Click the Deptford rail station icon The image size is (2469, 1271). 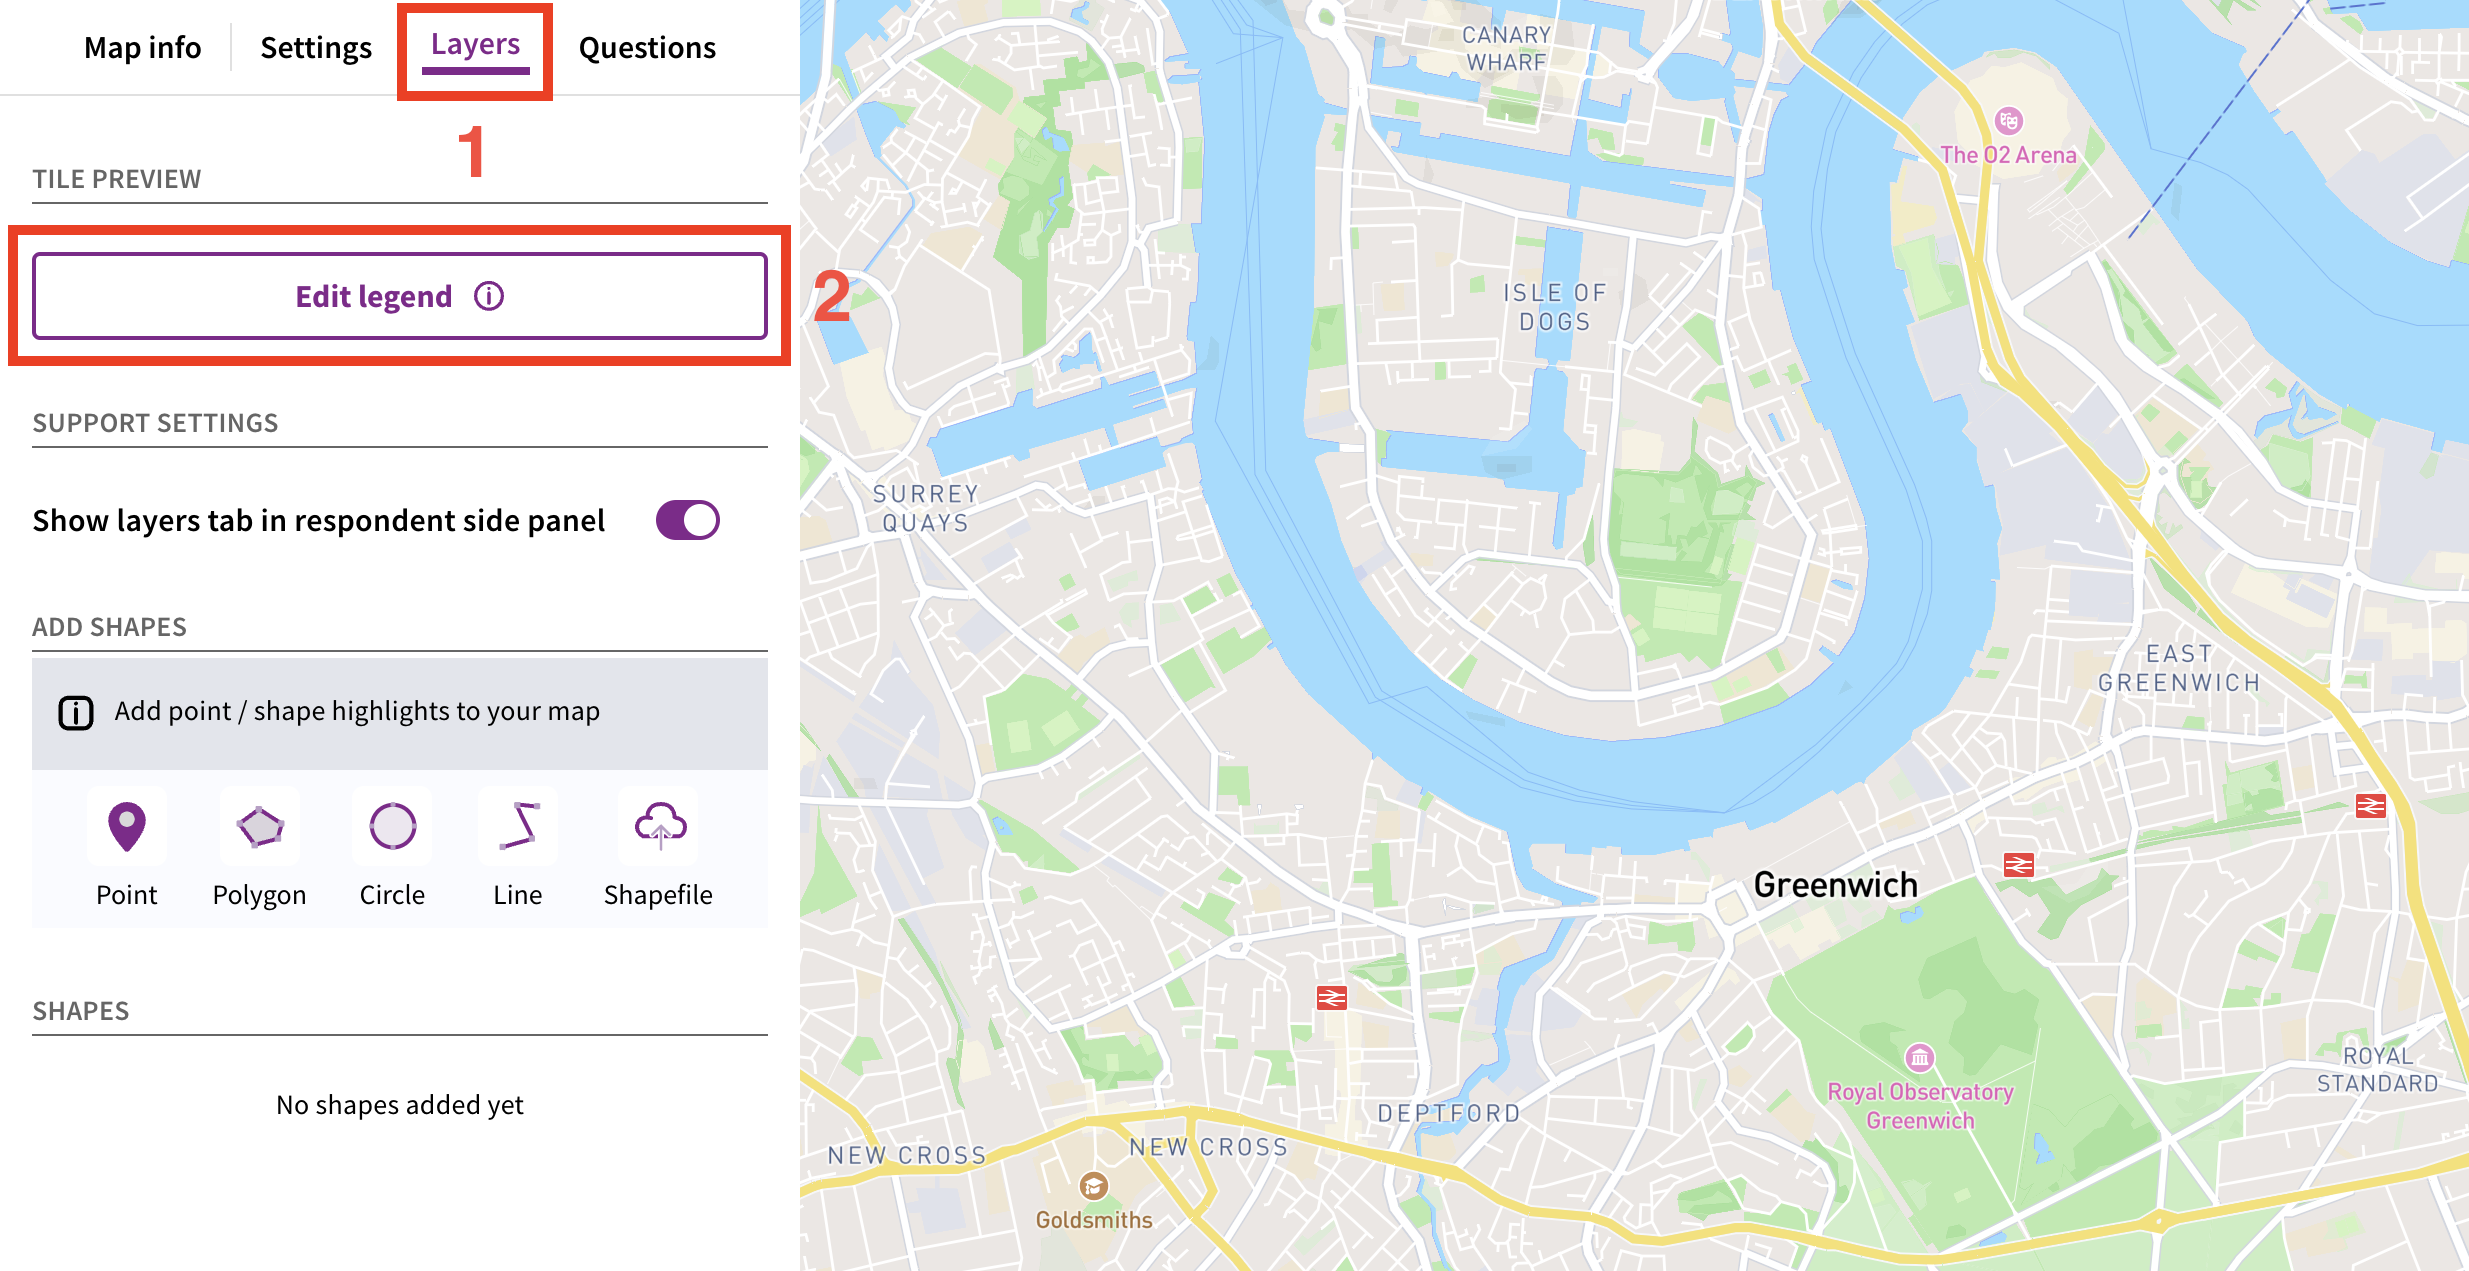[x=1331, y=997]
